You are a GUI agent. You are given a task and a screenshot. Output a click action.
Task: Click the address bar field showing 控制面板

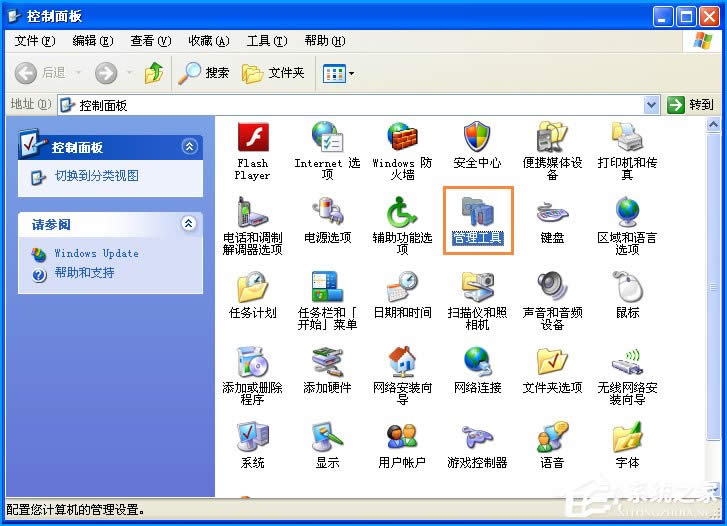[x=350, y=105]
